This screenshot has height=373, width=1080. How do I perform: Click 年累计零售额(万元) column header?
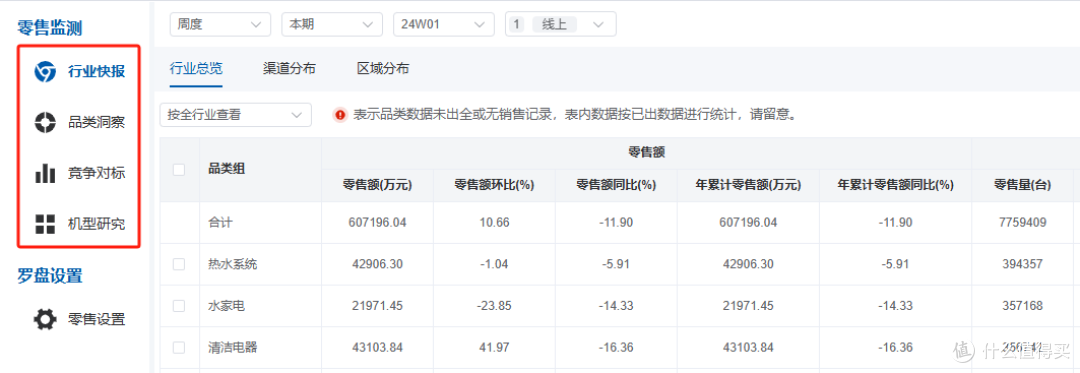click(x=749, y=185)
